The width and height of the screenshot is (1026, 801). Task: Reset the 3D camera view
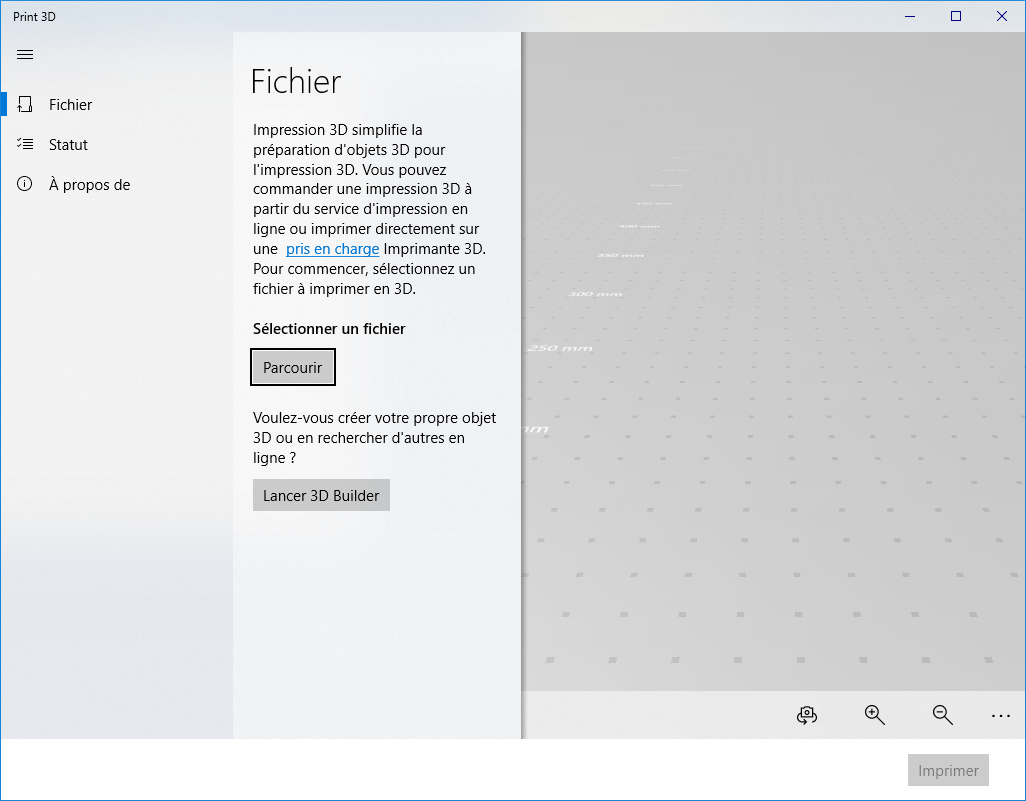(807, 715)
